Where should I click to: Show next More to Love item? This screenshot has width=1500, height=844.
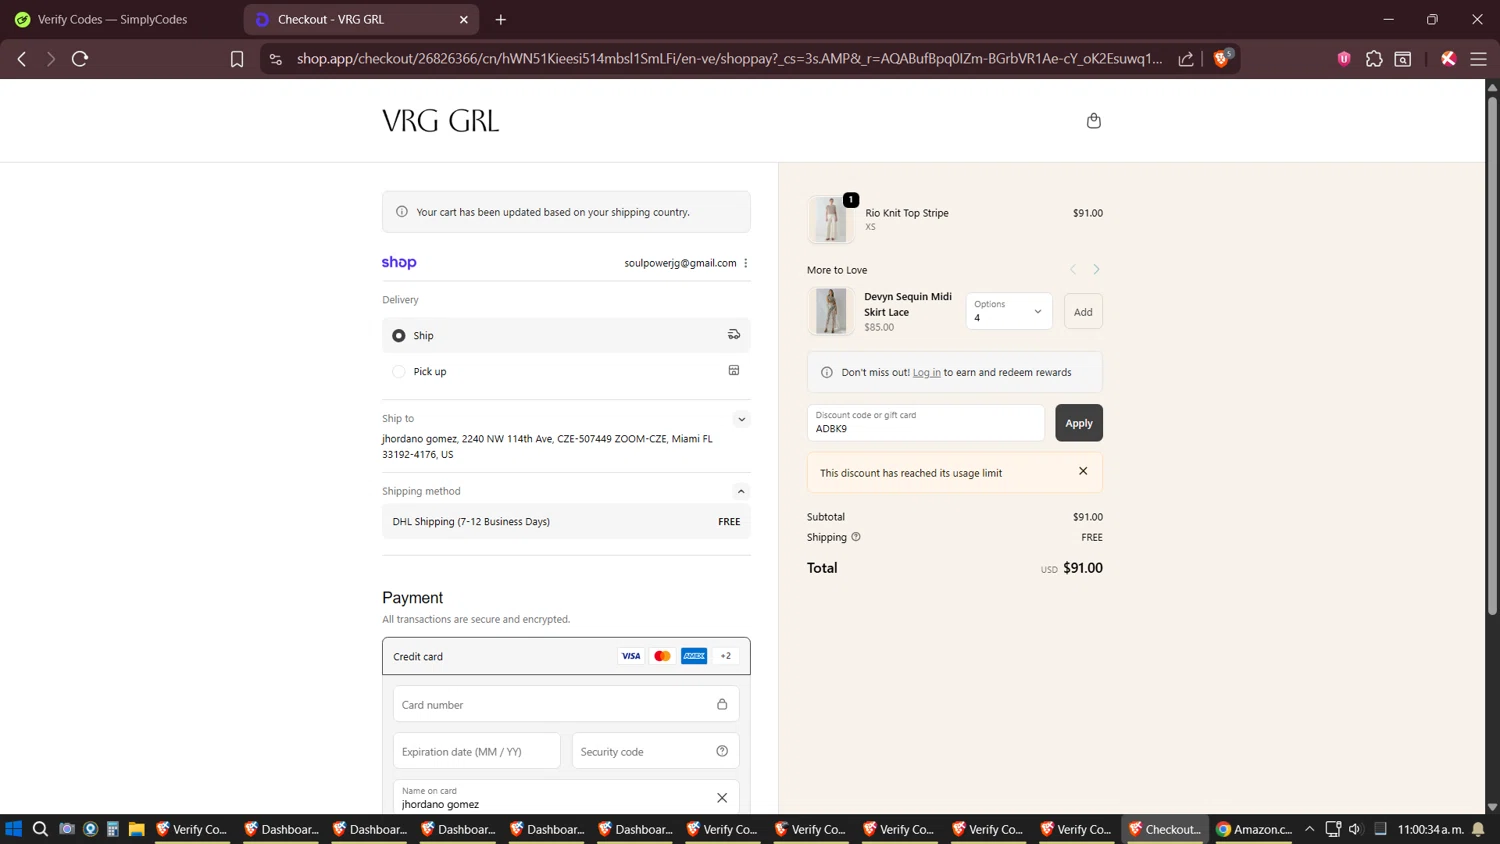(x=1096, y=269)
